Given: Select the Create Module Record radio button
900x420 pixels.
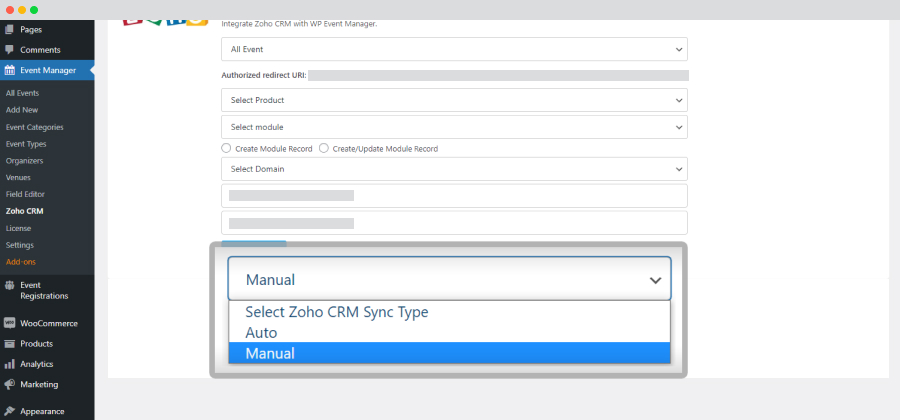Looking at the screenshot, I should coord(226,148).
